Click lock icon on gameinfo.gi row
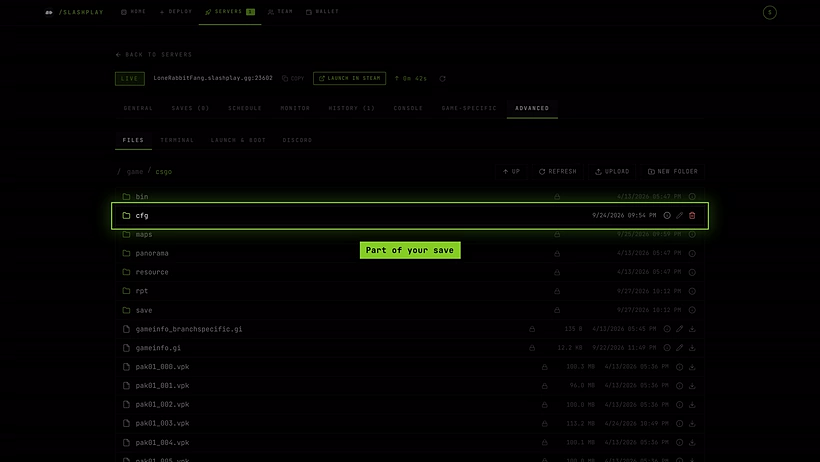Viewport: 820px width, 462px height. tap(532, 348)
